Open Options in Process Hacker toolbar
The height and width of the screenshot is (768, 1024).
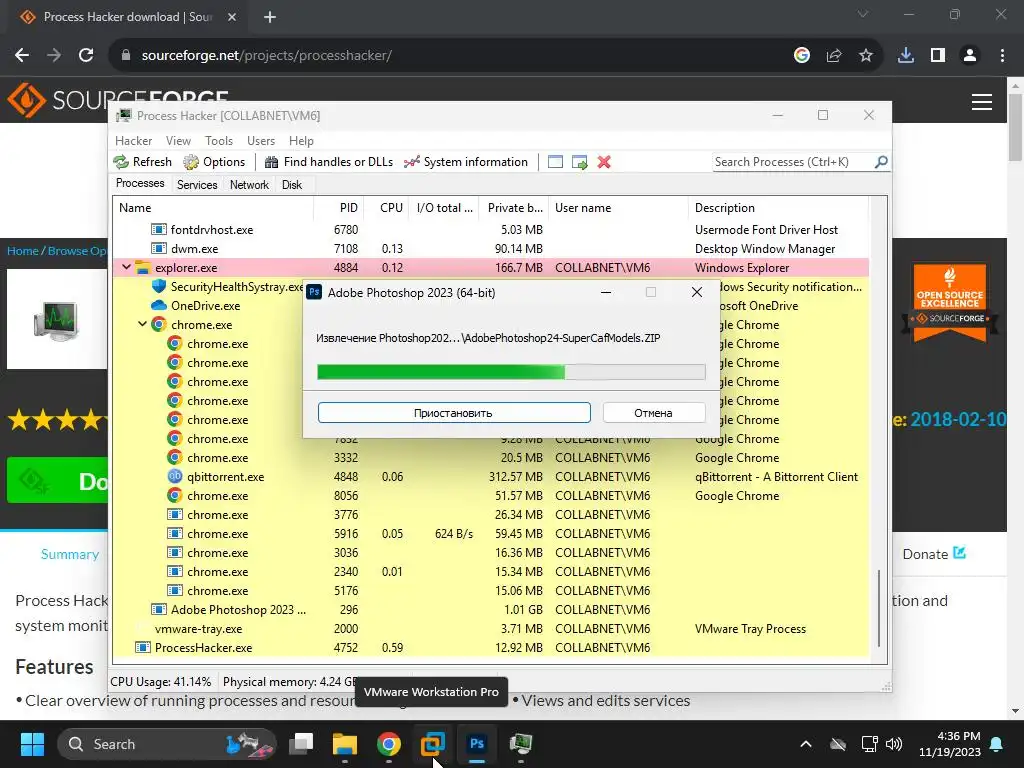[x=214, y=162]
